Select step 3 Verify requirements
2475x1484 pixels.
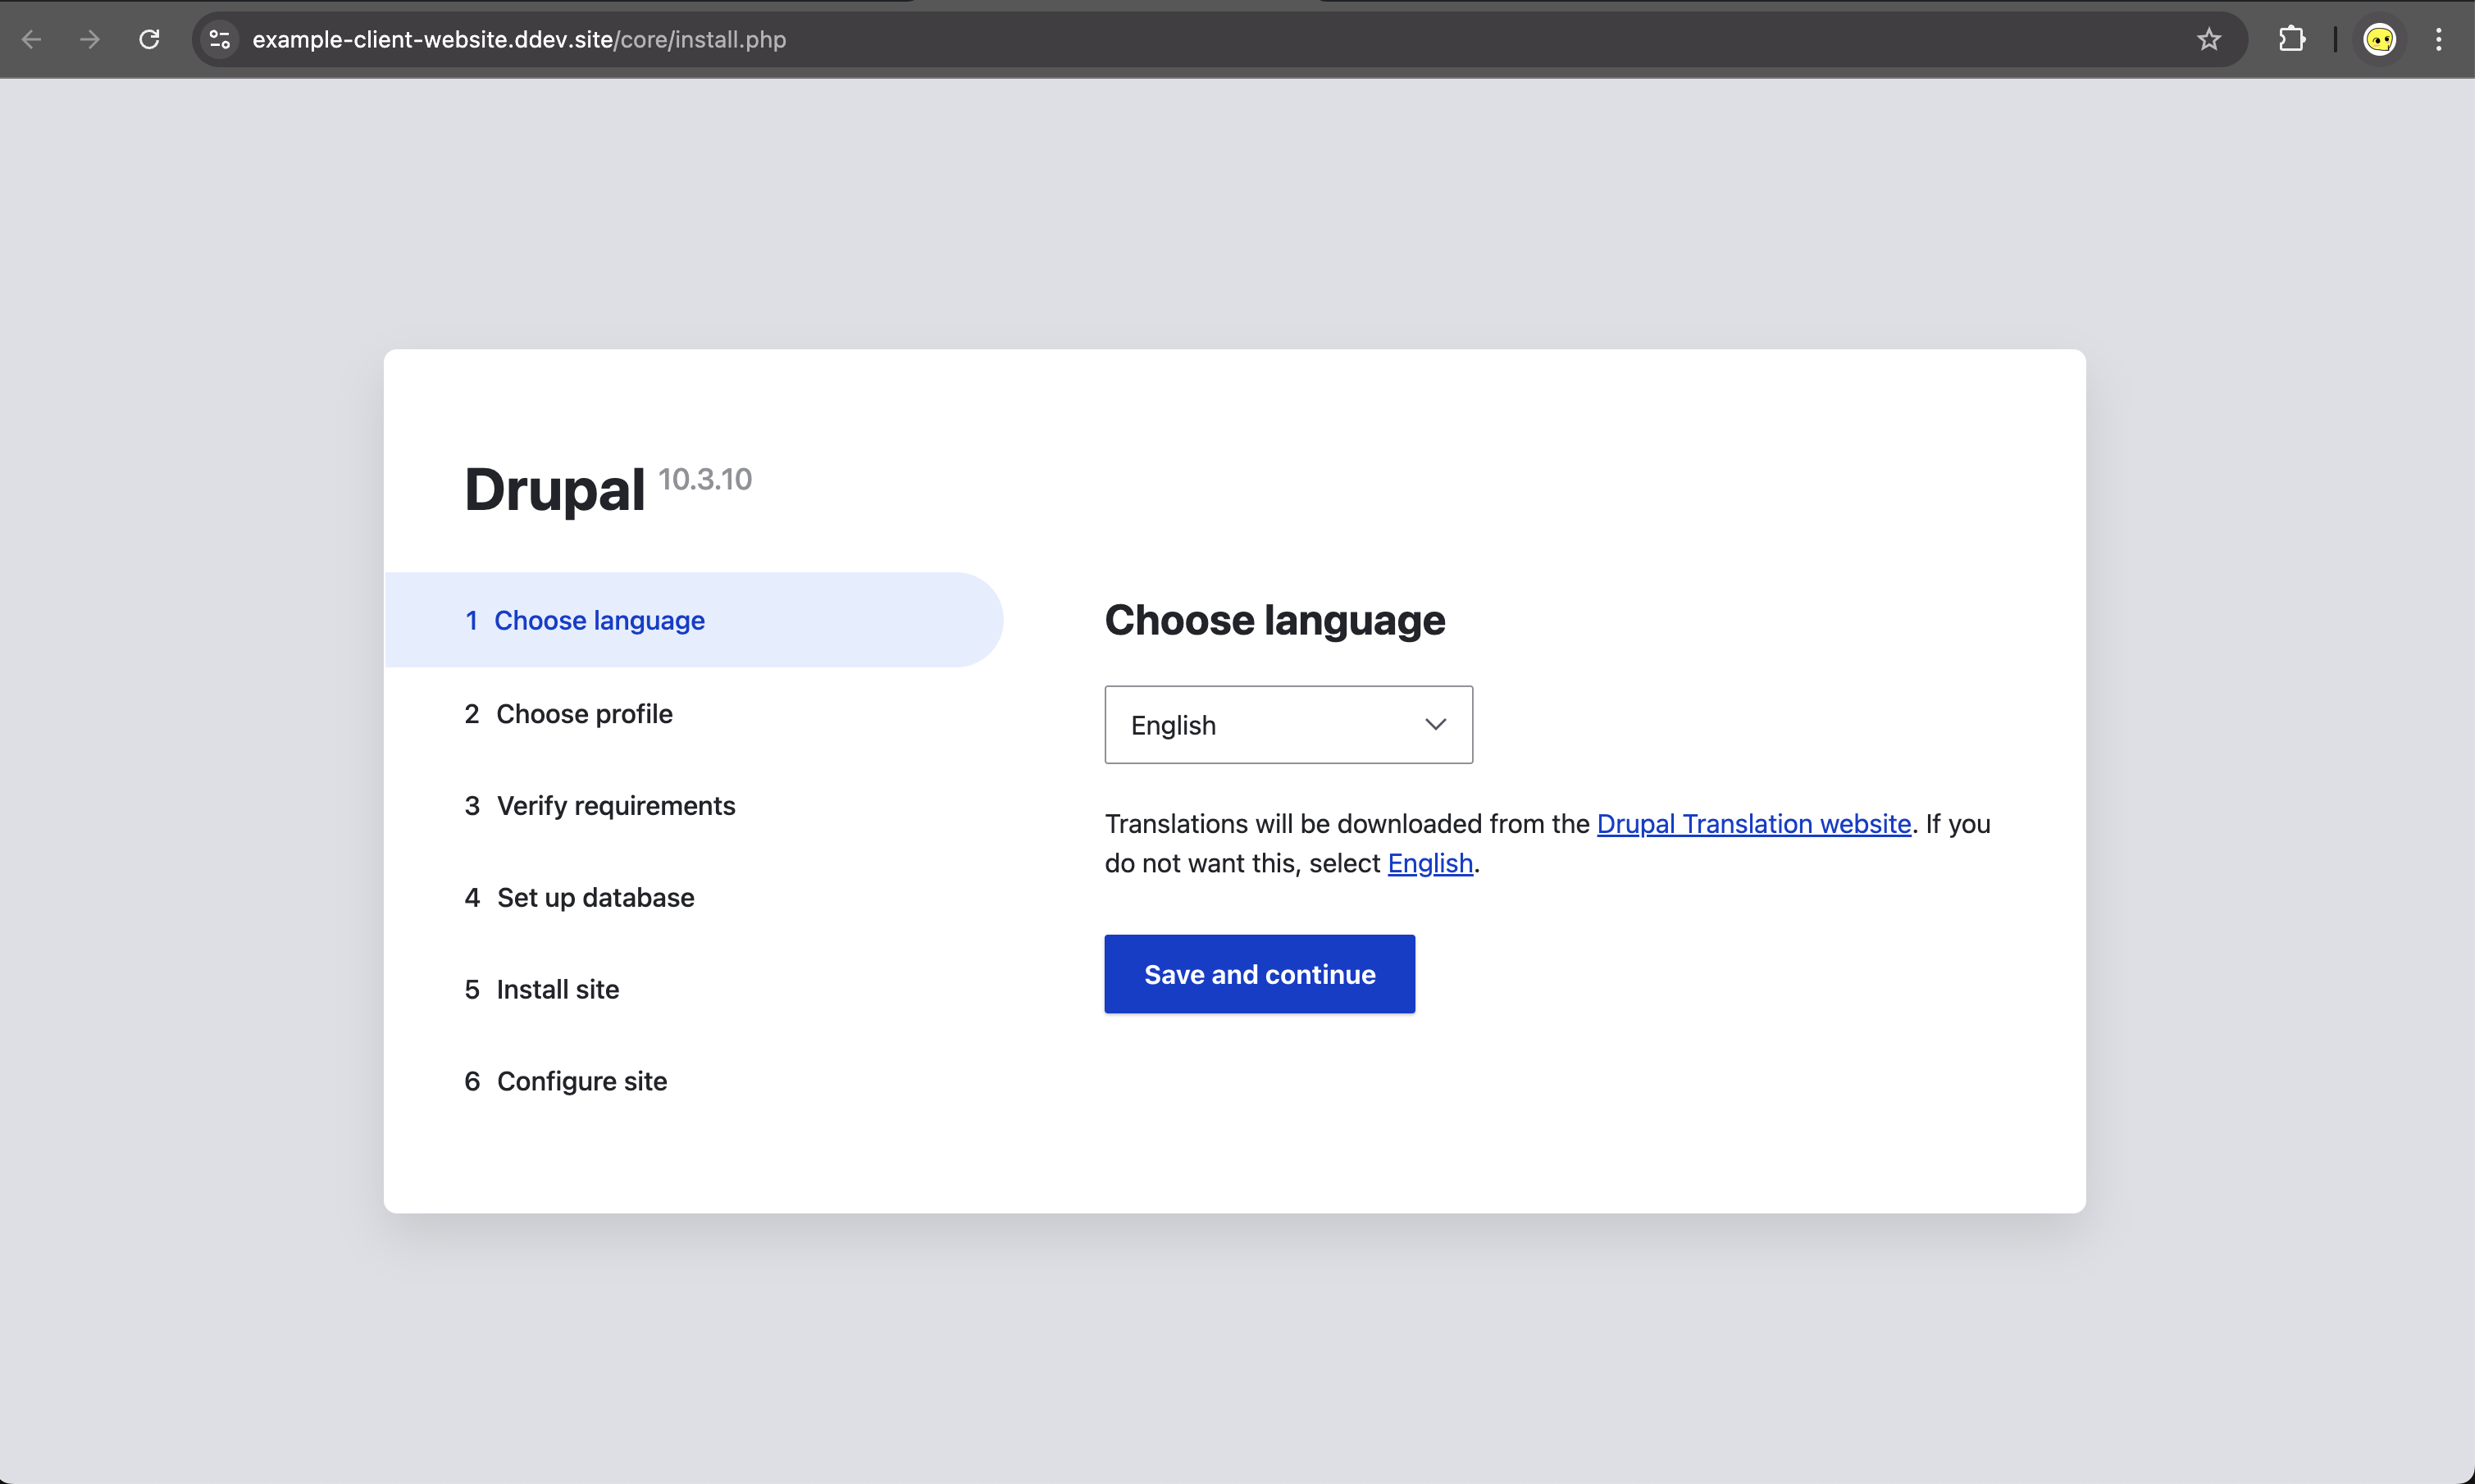(615, 806)
